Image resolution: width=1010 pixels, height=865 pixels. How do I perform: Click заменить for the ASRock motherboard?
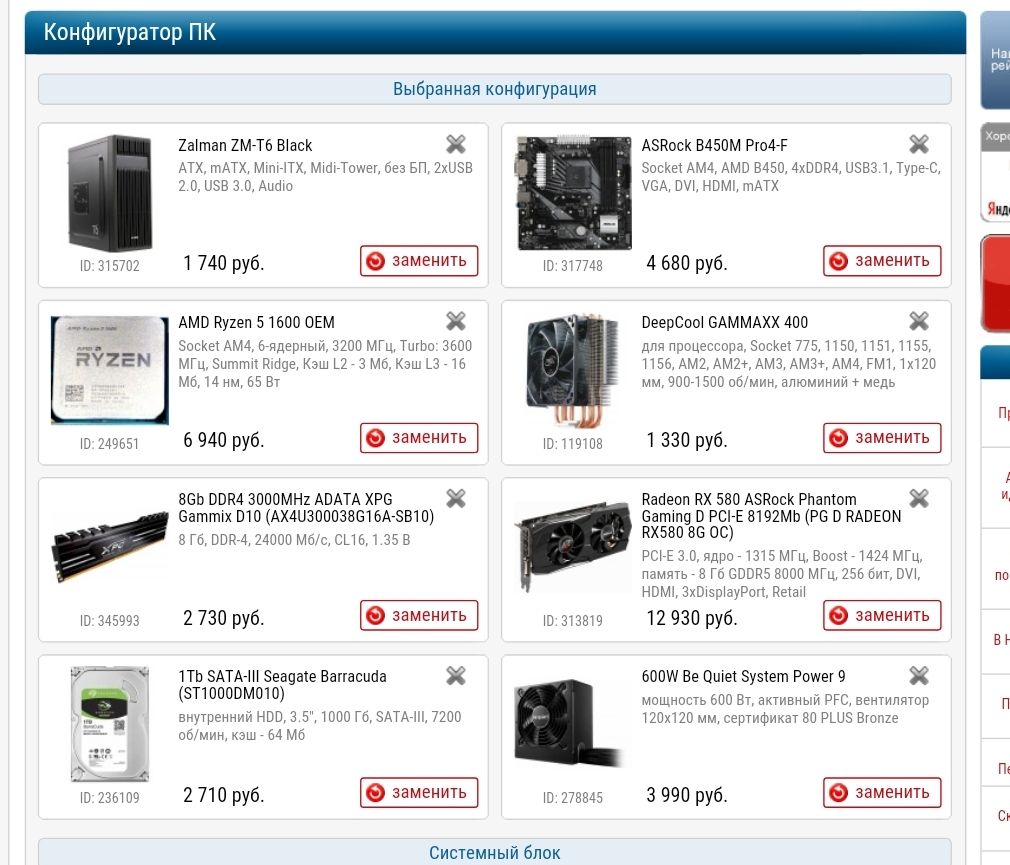point(882,261)
